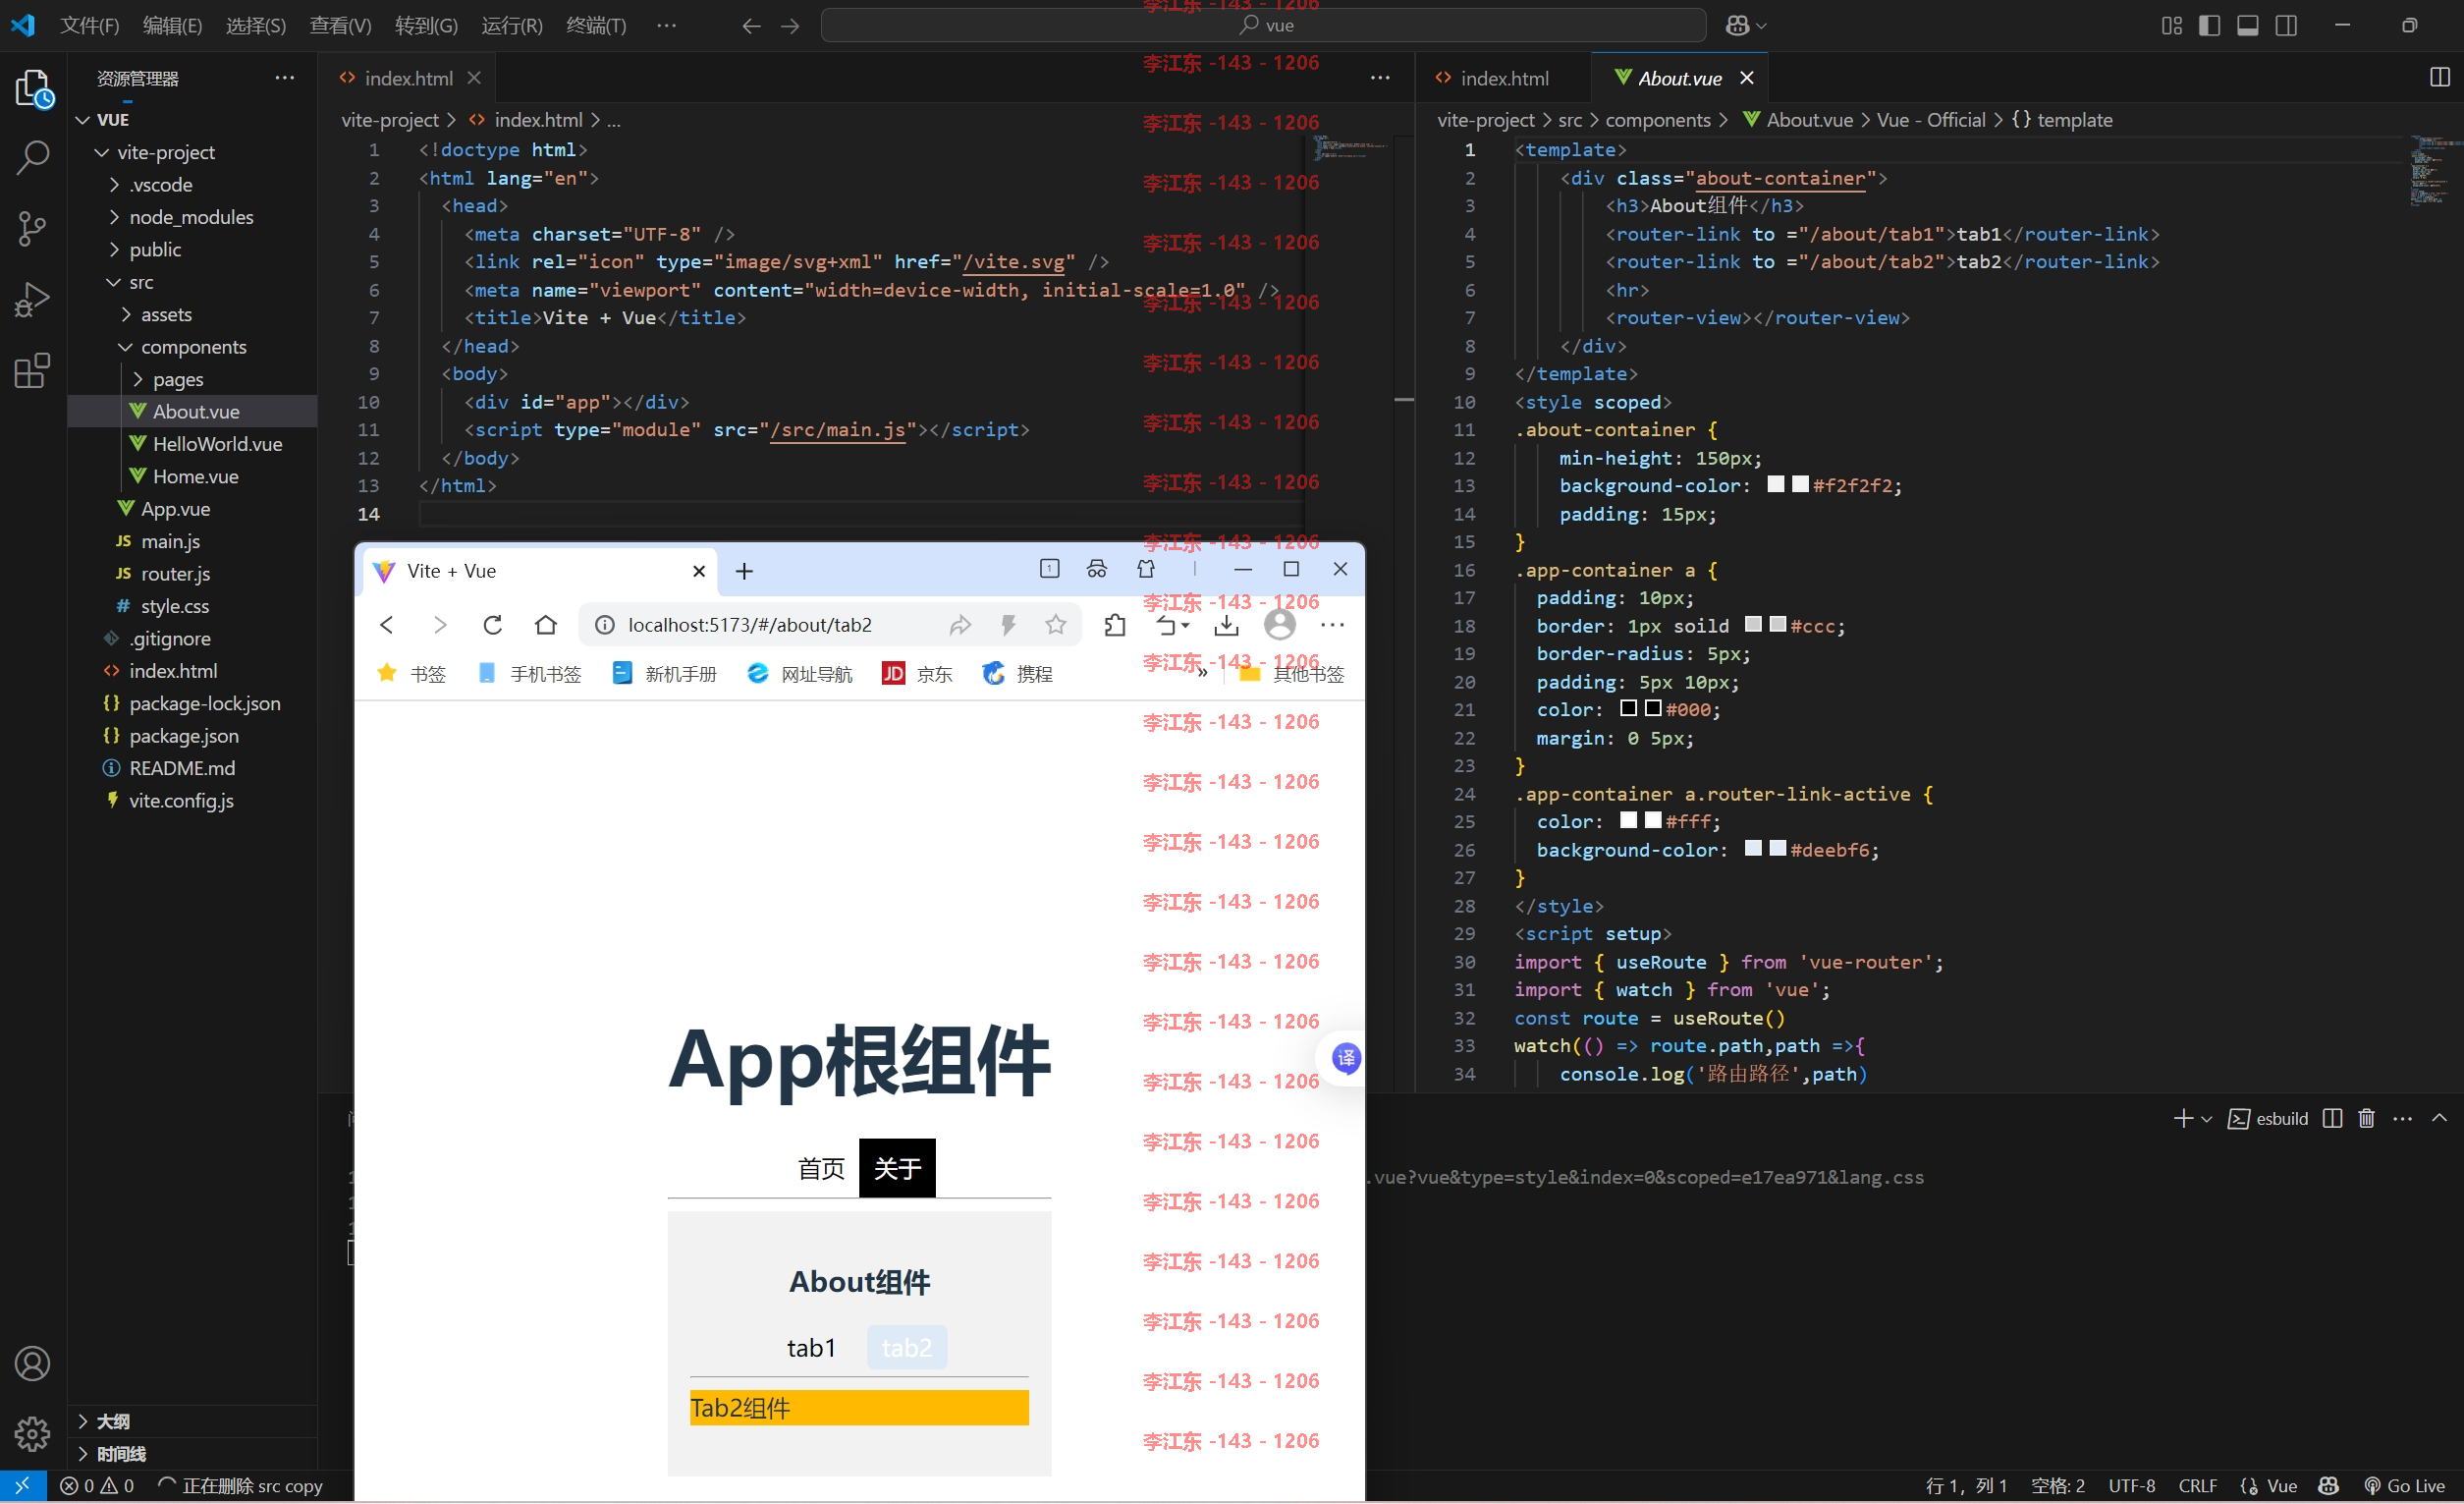Toggle secondary side bar visibility

click(2286, 26)
